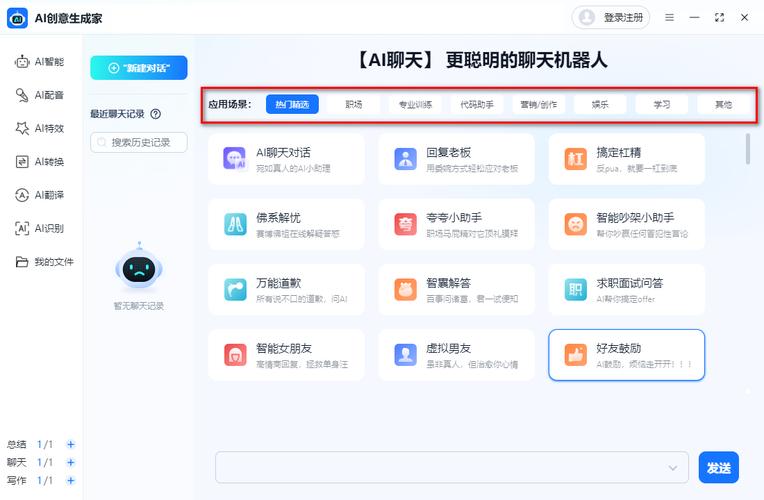The width and height of the screenshot is (764, 500).
Task: Expand the message input dropdown arrow
Action: 673,468
